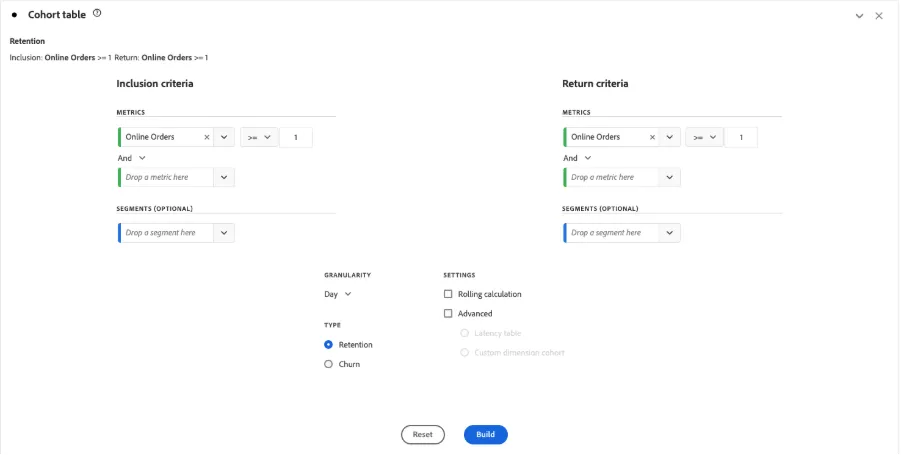This screenshot has height=456, width=901.
Task: Open the Cohort table help icon
Action: point(97,13)
